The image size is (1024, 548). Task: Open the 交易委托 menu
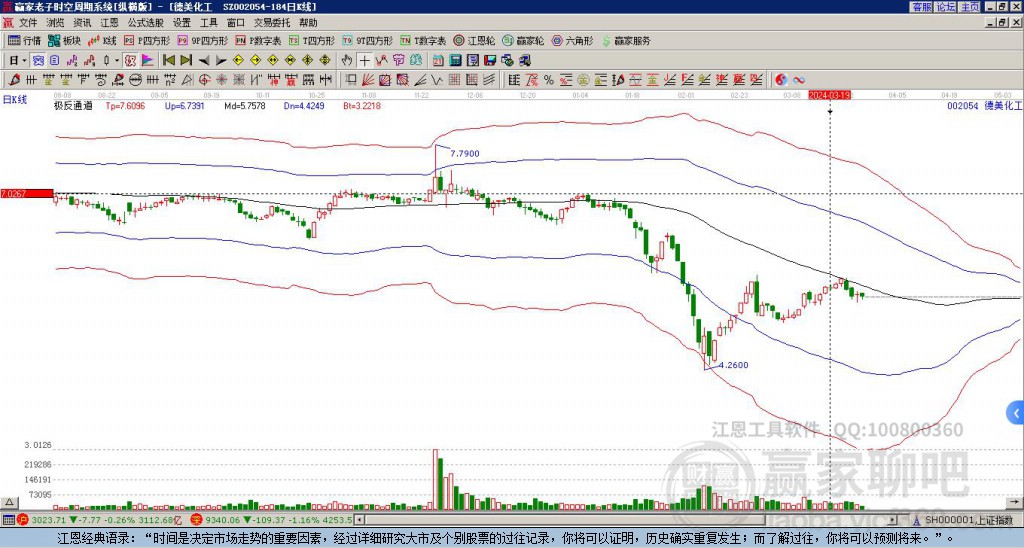(x=272, y=23)
